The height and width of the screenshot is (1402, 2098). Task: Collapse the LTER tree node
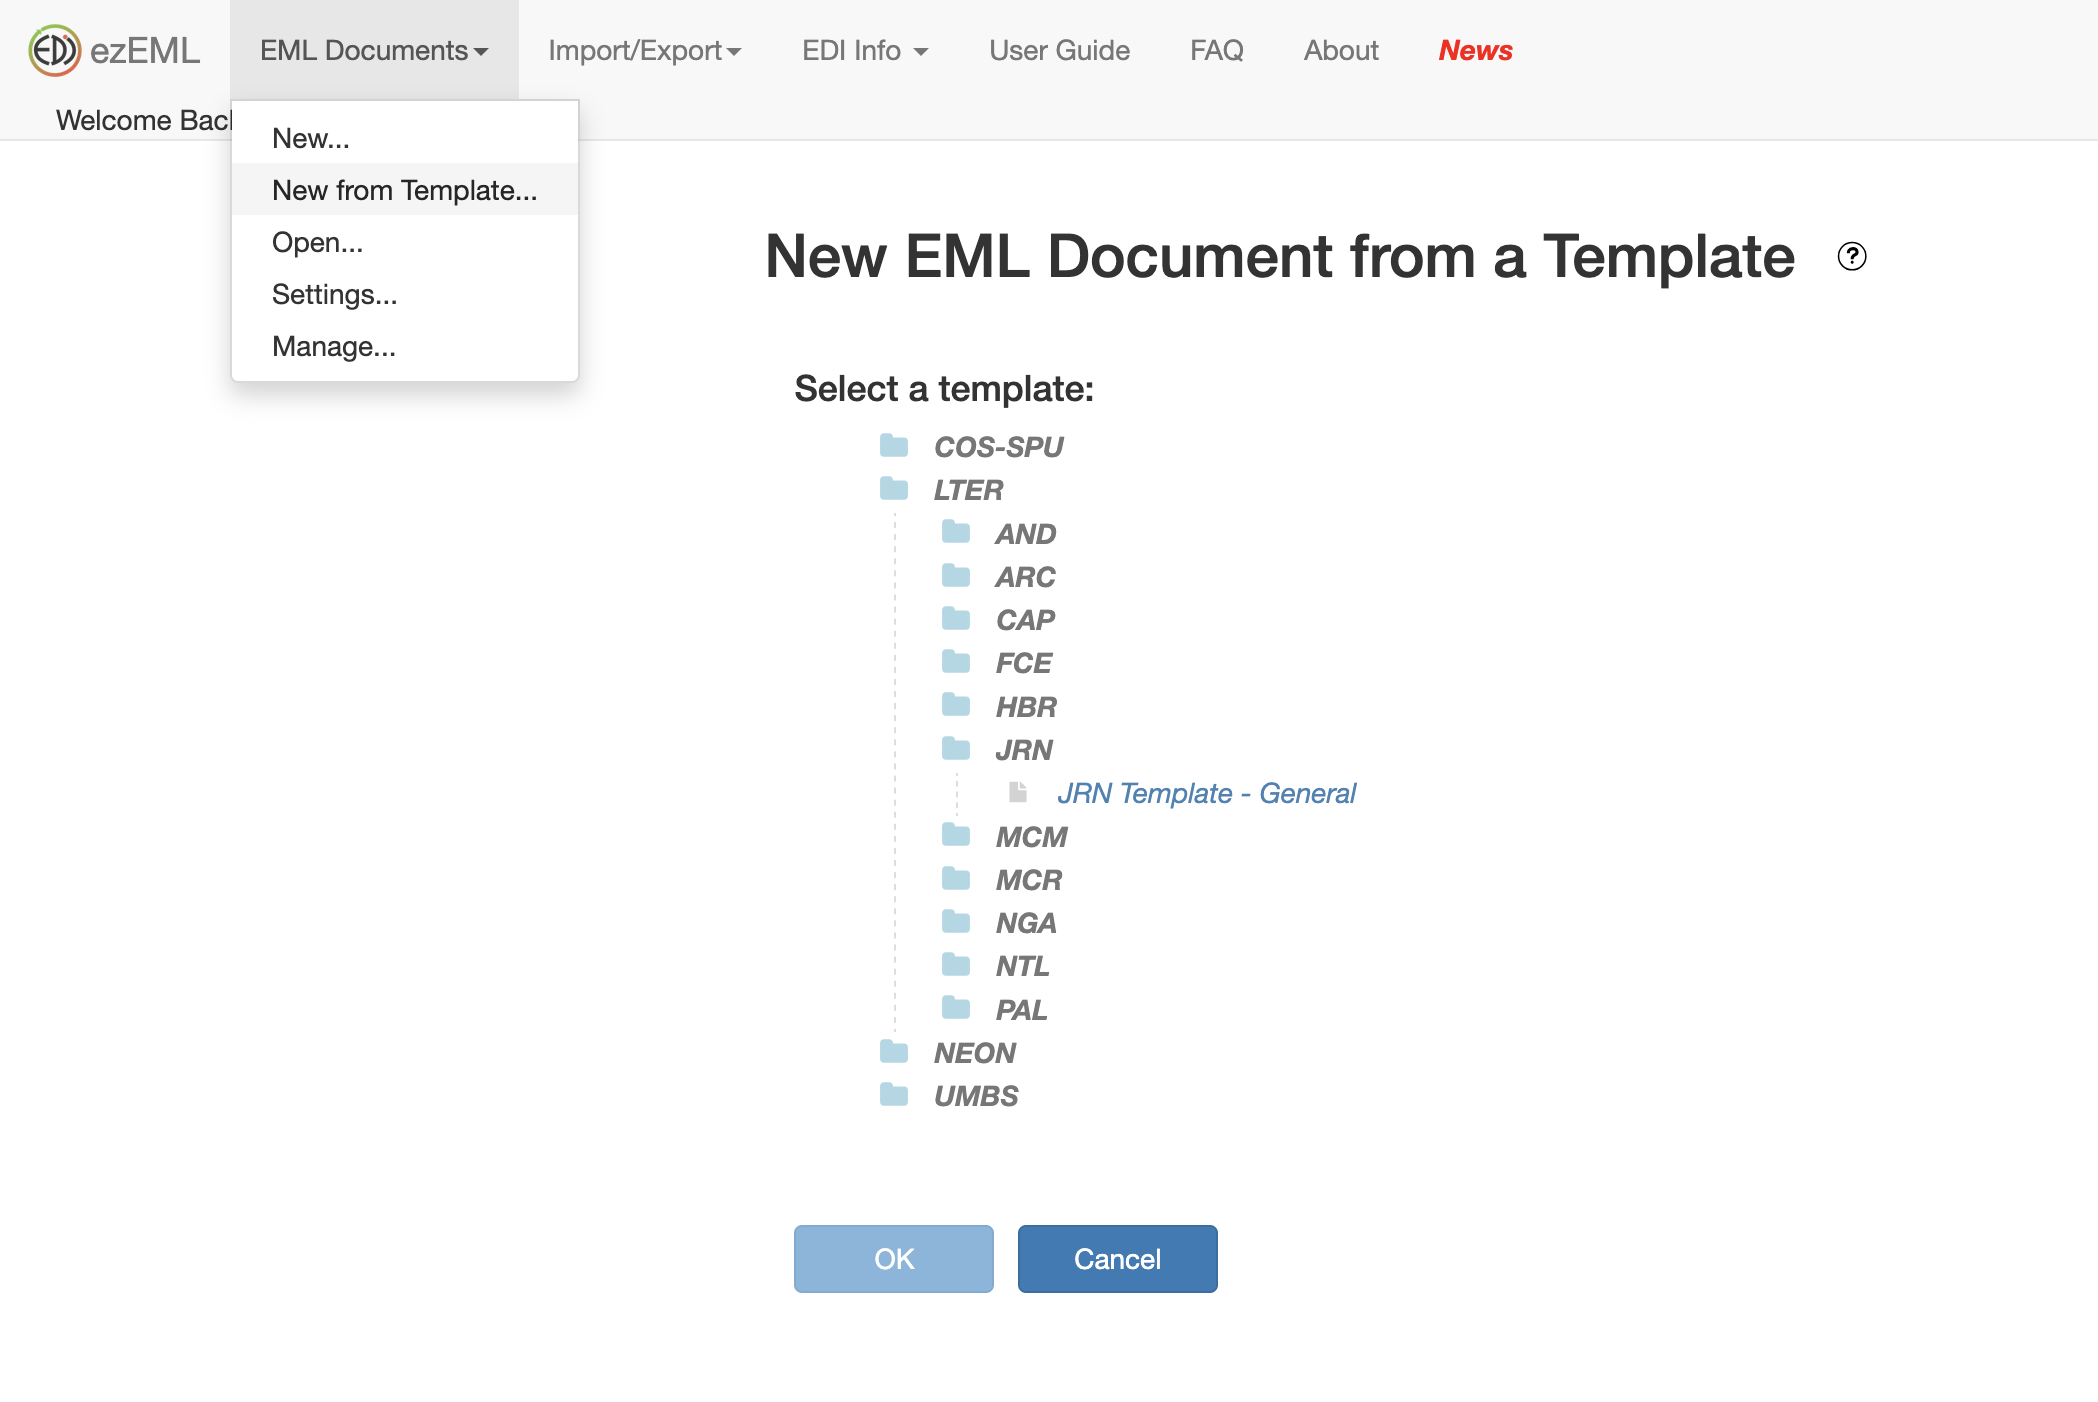point(968,490)
